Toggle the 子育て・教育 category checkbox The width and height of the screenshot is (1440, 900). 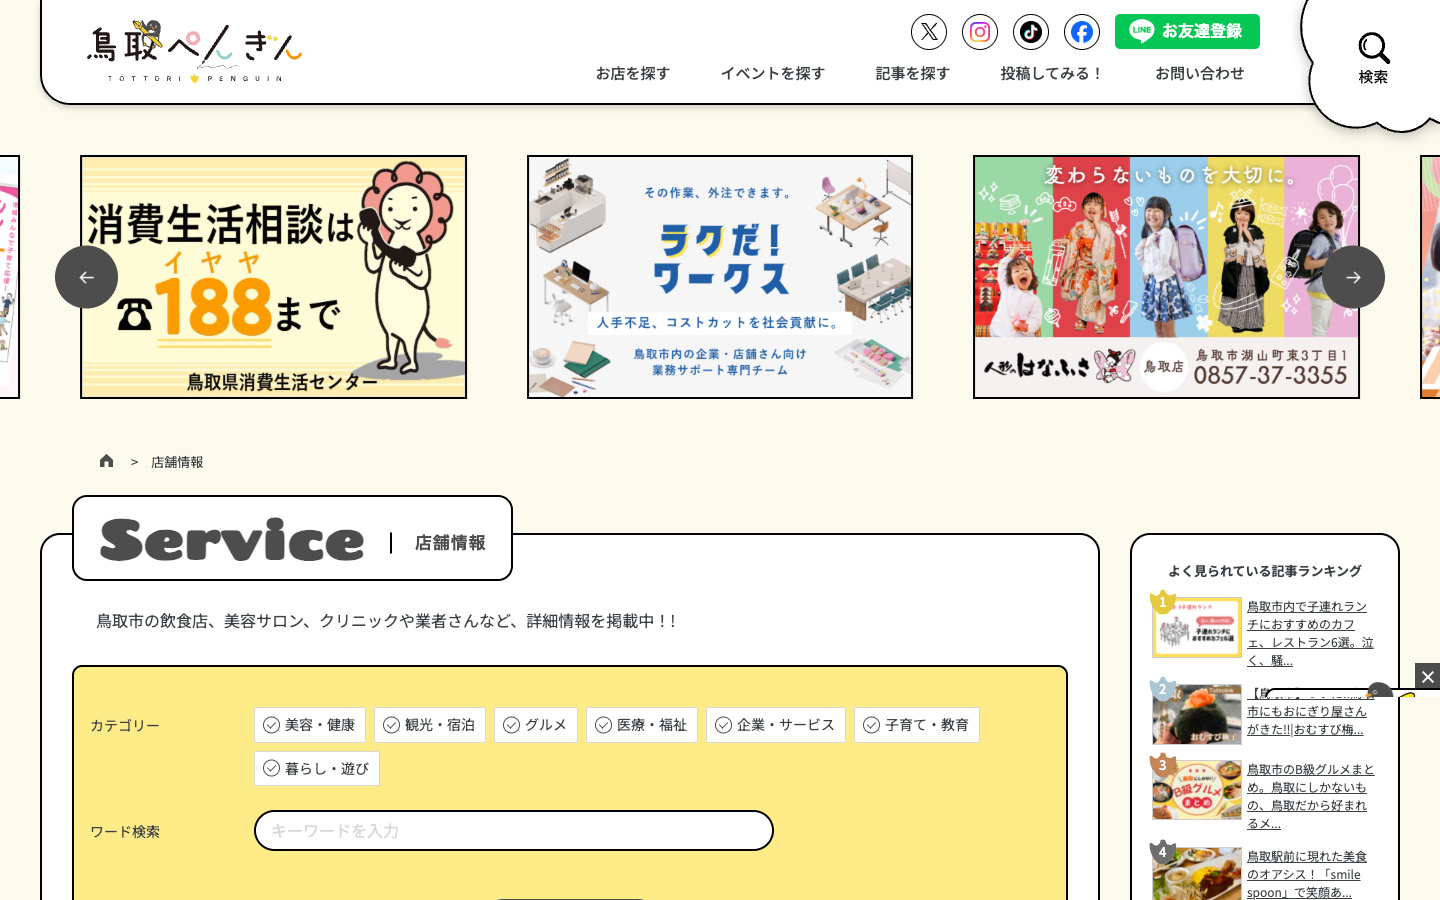tap(917, 725)
